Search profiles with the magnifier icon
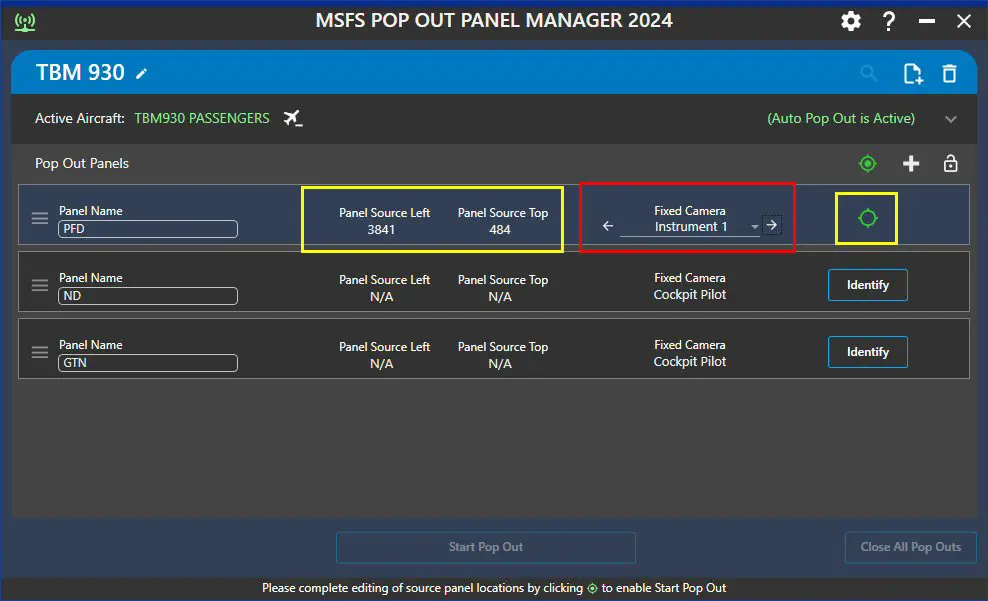 click(869, 73)
